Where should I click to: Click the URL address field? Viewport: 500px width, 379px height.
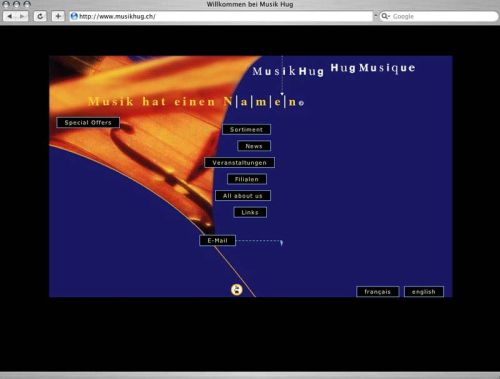point(221,16)
